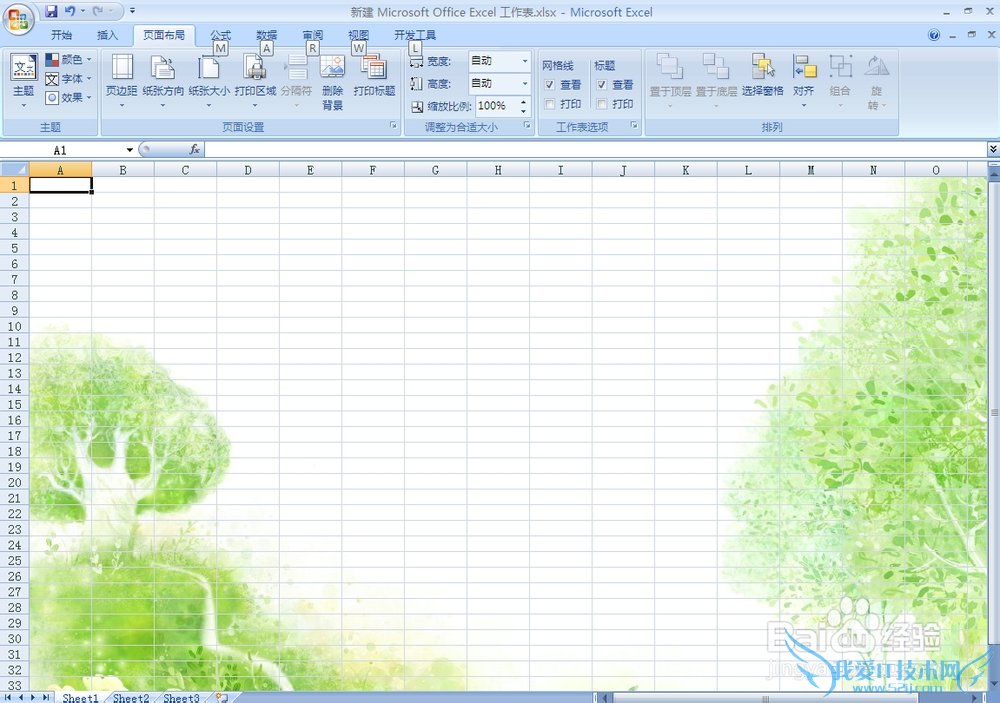Click the Help question mark icon

(934, 35)
